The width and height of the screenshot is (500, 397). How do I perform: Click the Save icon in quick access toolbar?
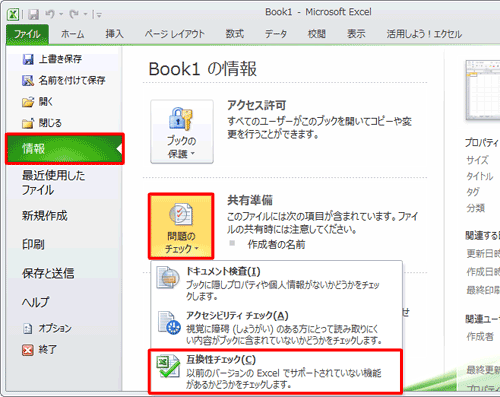[33, 14]
